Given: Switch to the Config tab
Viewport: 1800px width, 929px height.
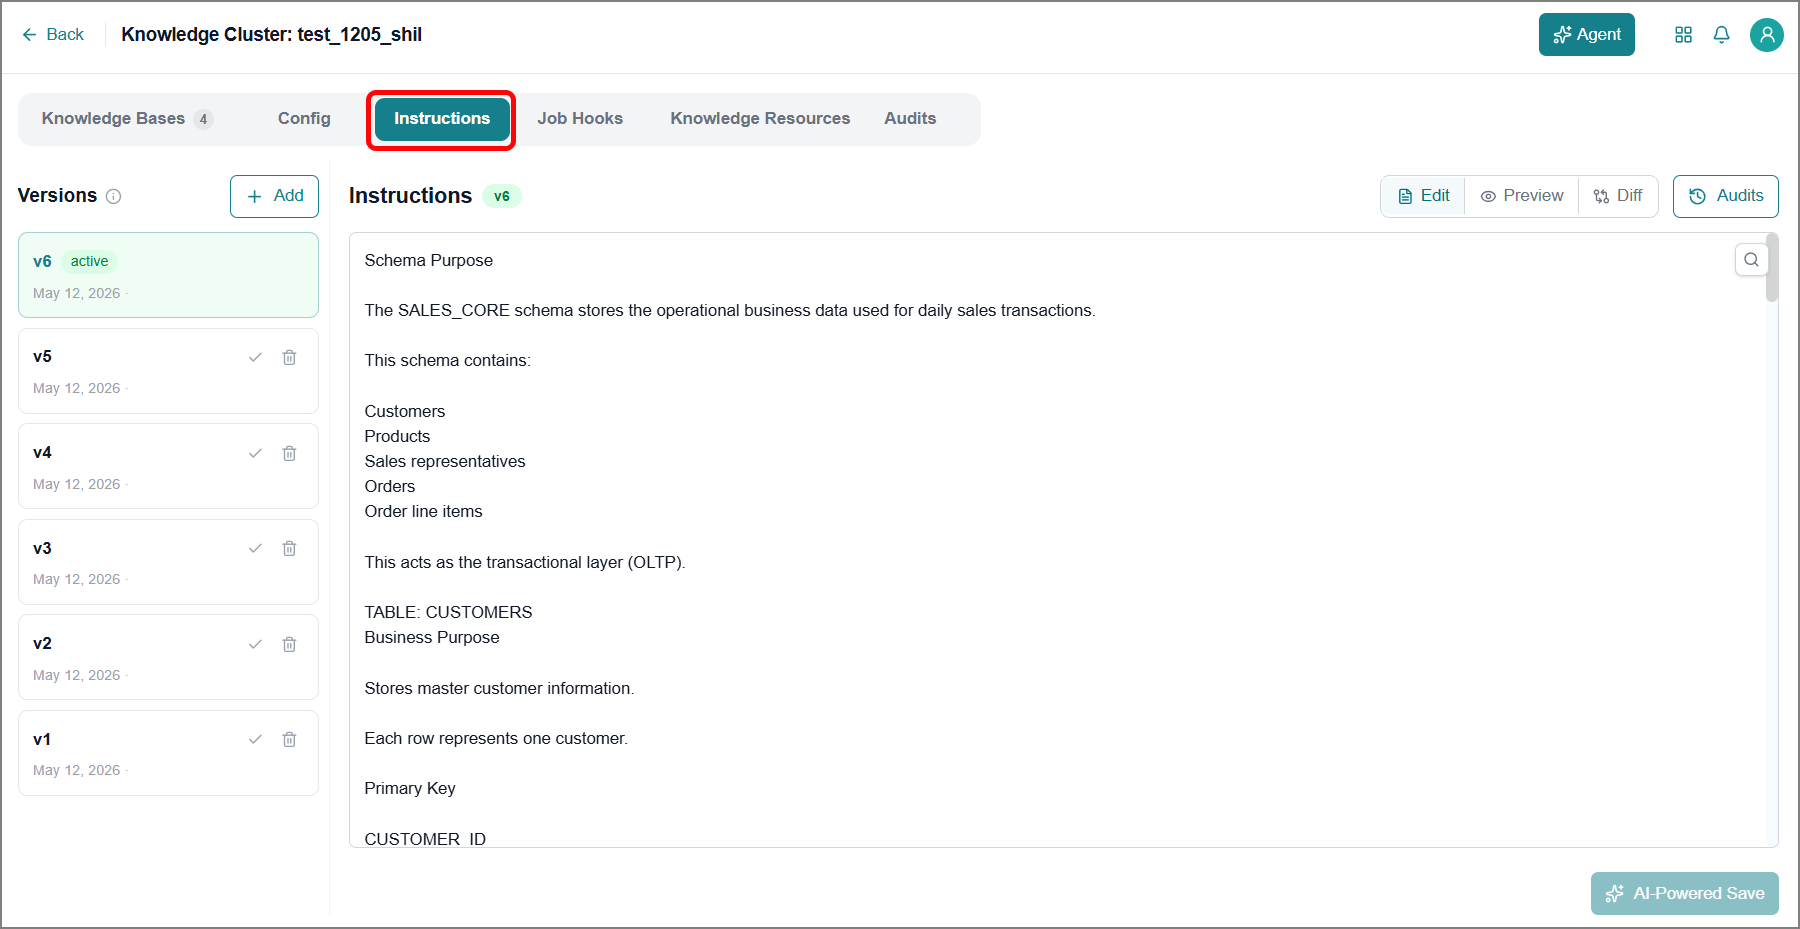Looking at the screenshot, I should [x=304, y=118].
